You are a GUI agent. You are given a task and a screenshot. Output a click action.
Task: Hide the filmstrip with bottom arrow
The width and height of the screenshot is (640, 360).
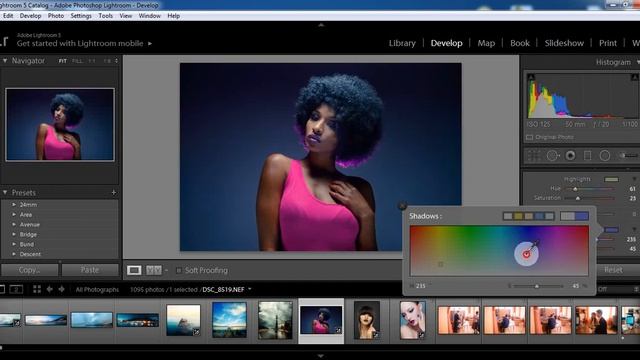pyautogui.click(x=321, y=356)
